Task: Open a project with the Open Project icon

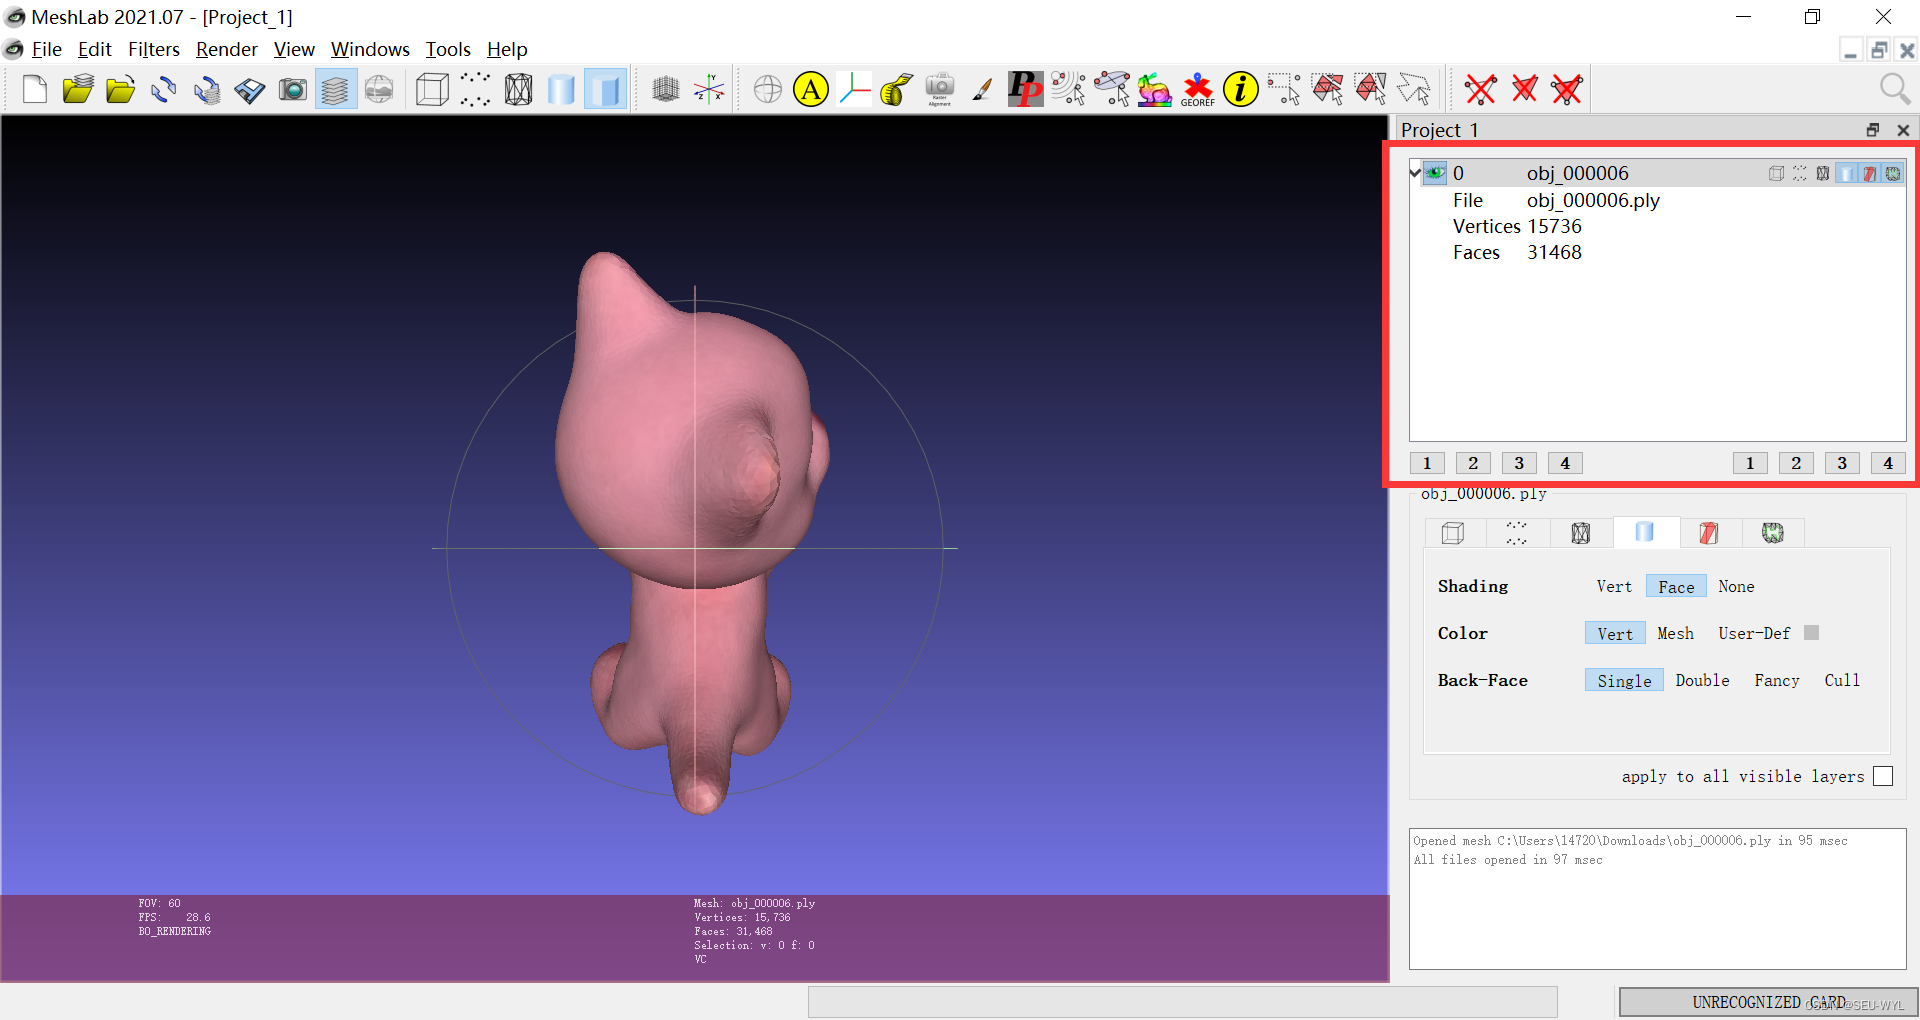Action: [78, 90]
